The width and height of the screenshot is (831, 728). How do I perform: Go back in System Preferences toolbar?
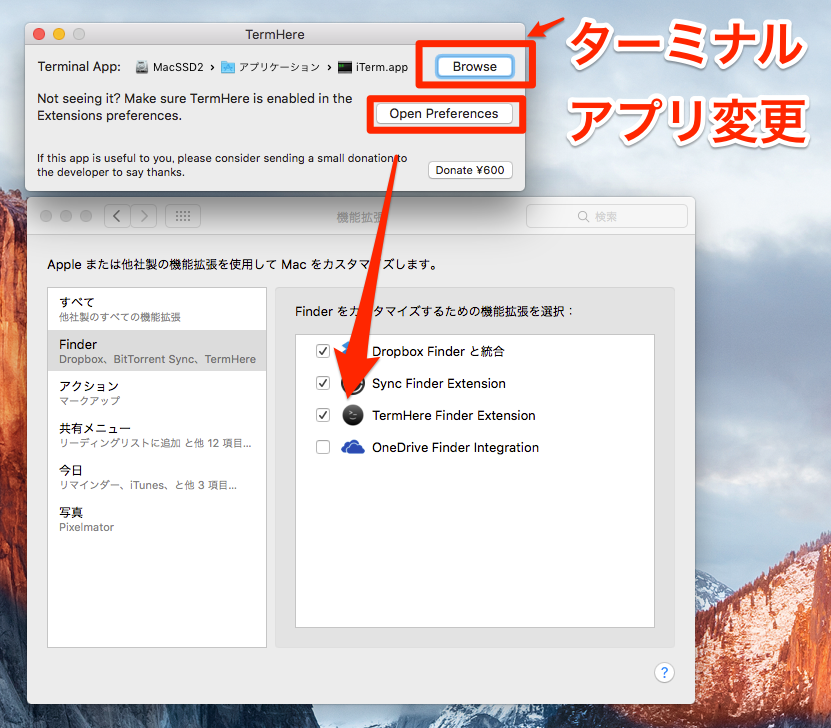(117, 216)
